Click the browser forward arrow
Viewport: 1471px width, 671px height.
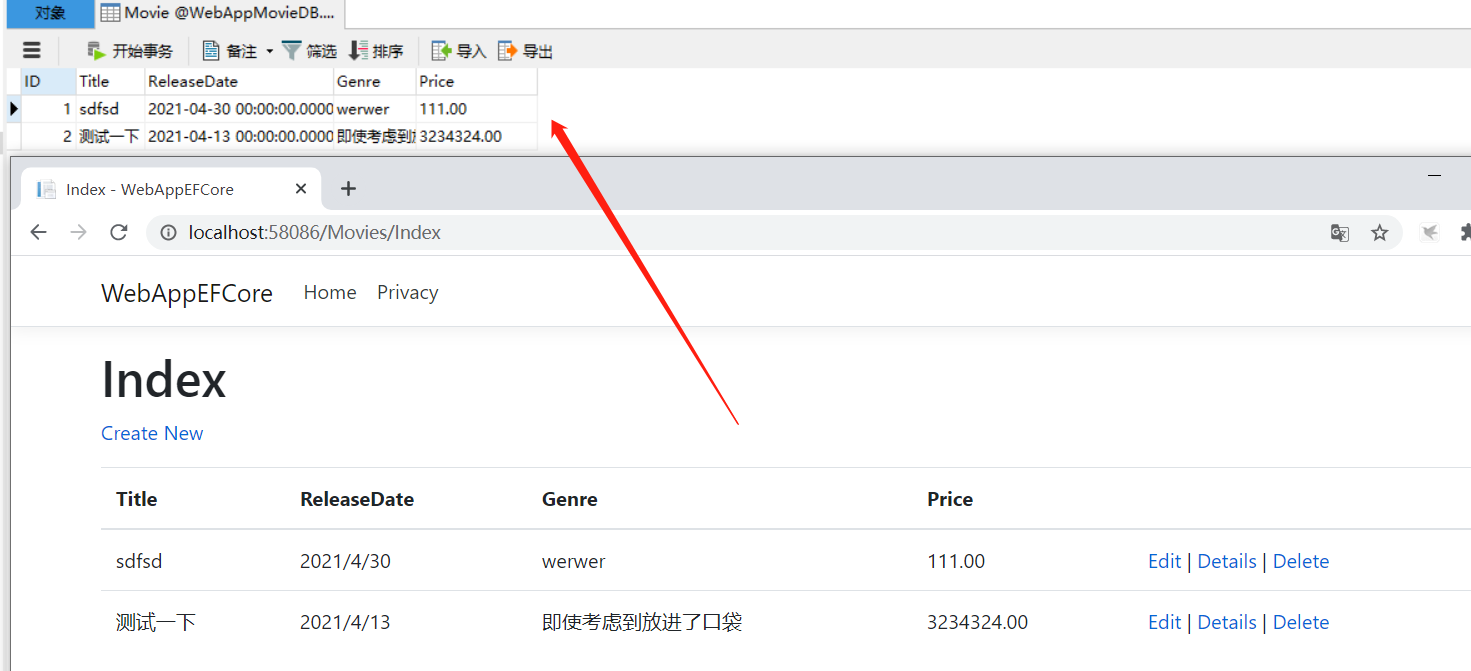click(x=78, y=232)
